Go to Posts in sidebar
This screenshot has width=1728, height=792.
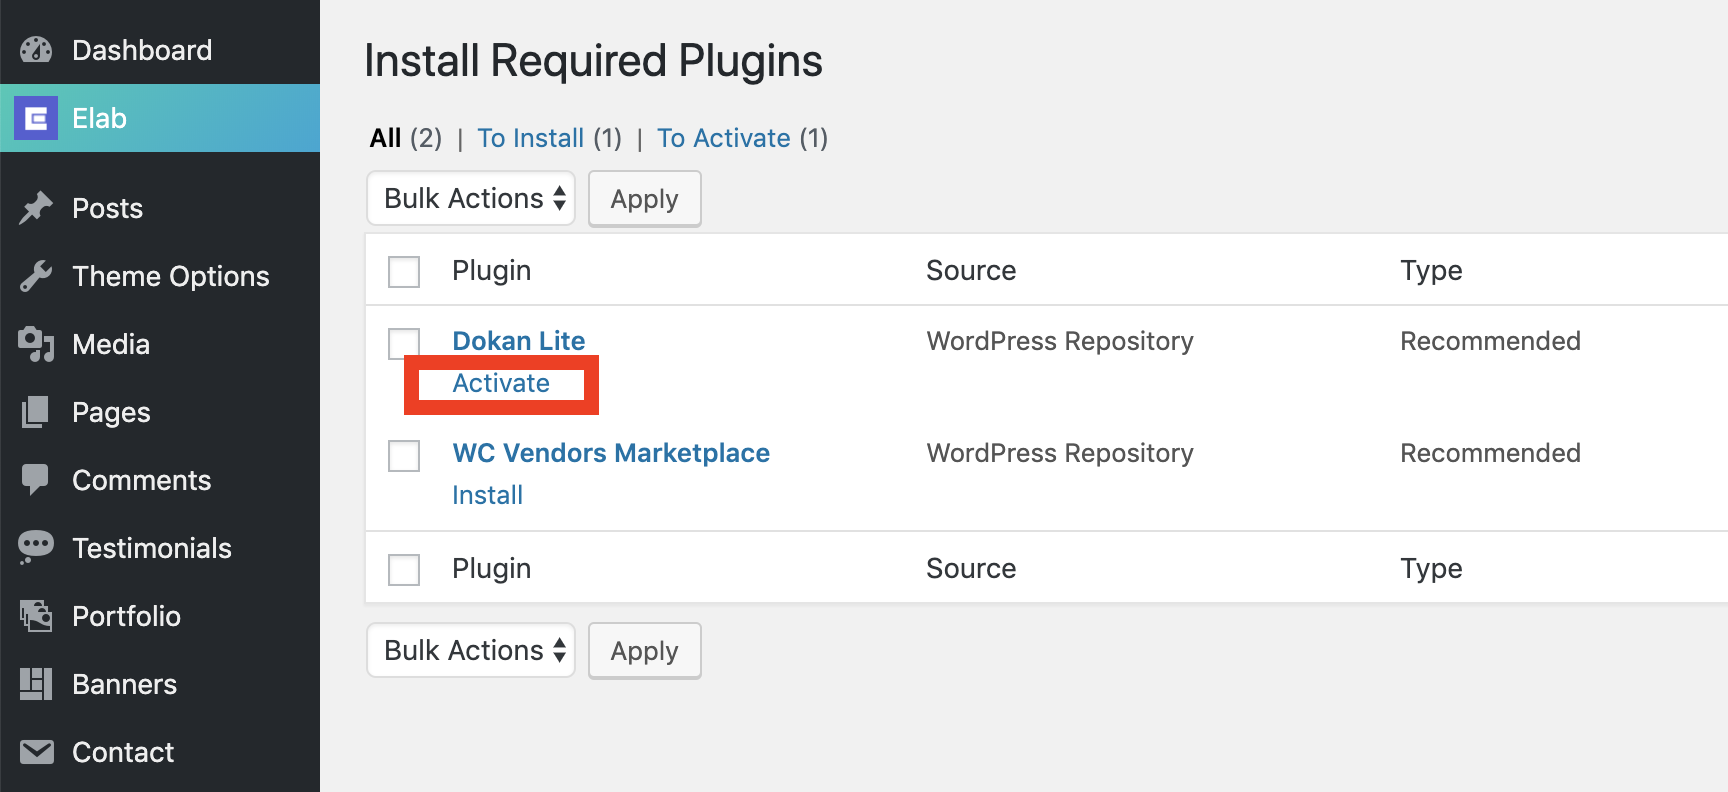coord(160,208)
